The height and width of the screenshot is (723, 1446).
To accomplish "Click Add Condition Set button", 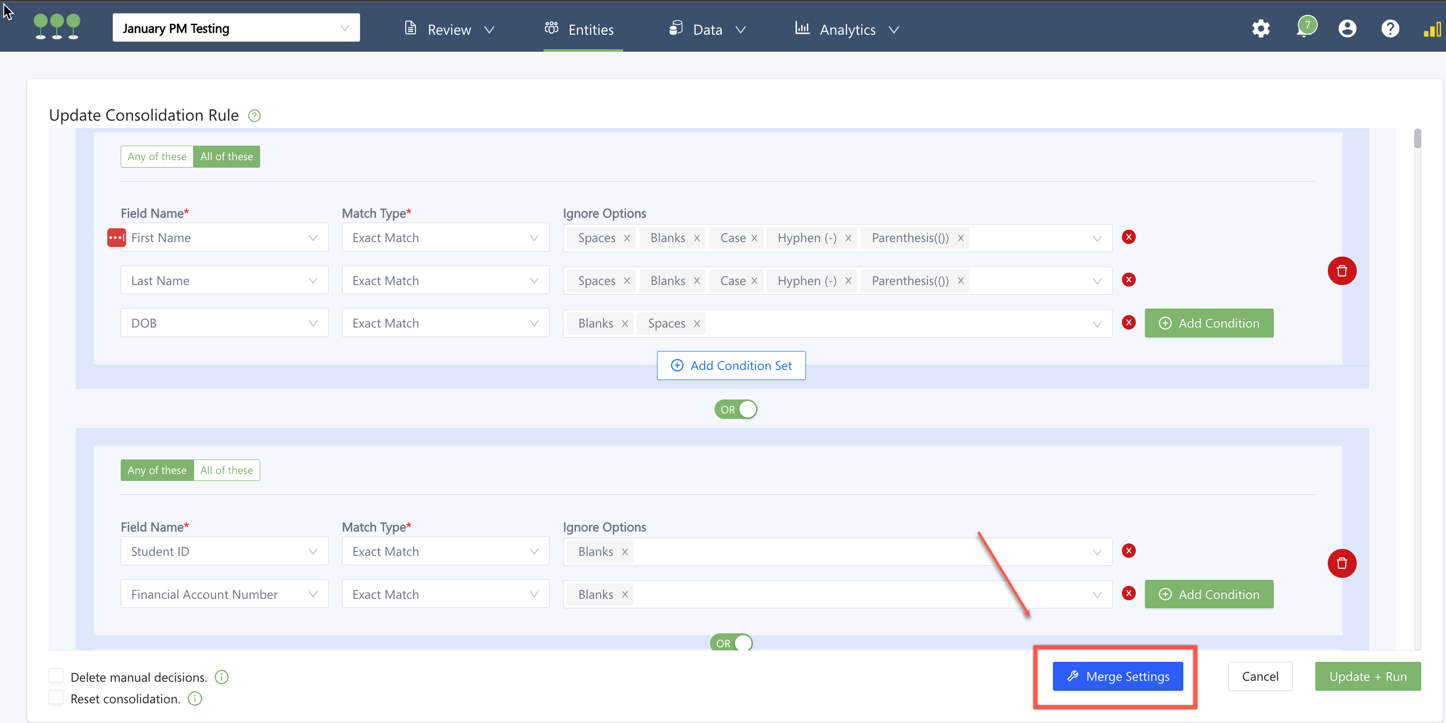I will pos(731,366).
